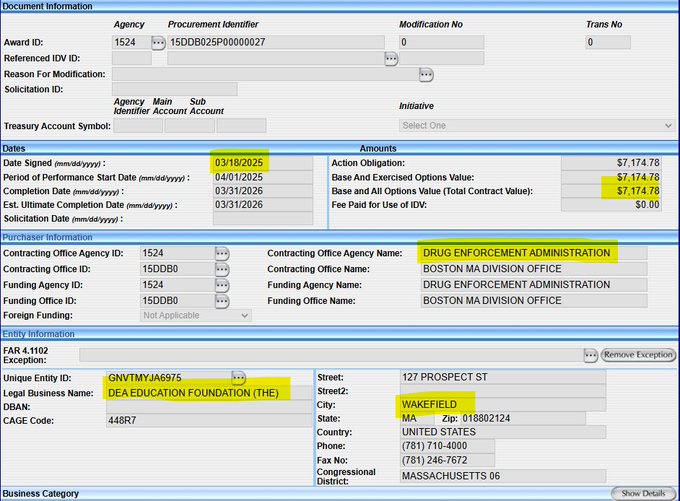
Task: Click the Date Signed field
Action: tap(263, 163)
